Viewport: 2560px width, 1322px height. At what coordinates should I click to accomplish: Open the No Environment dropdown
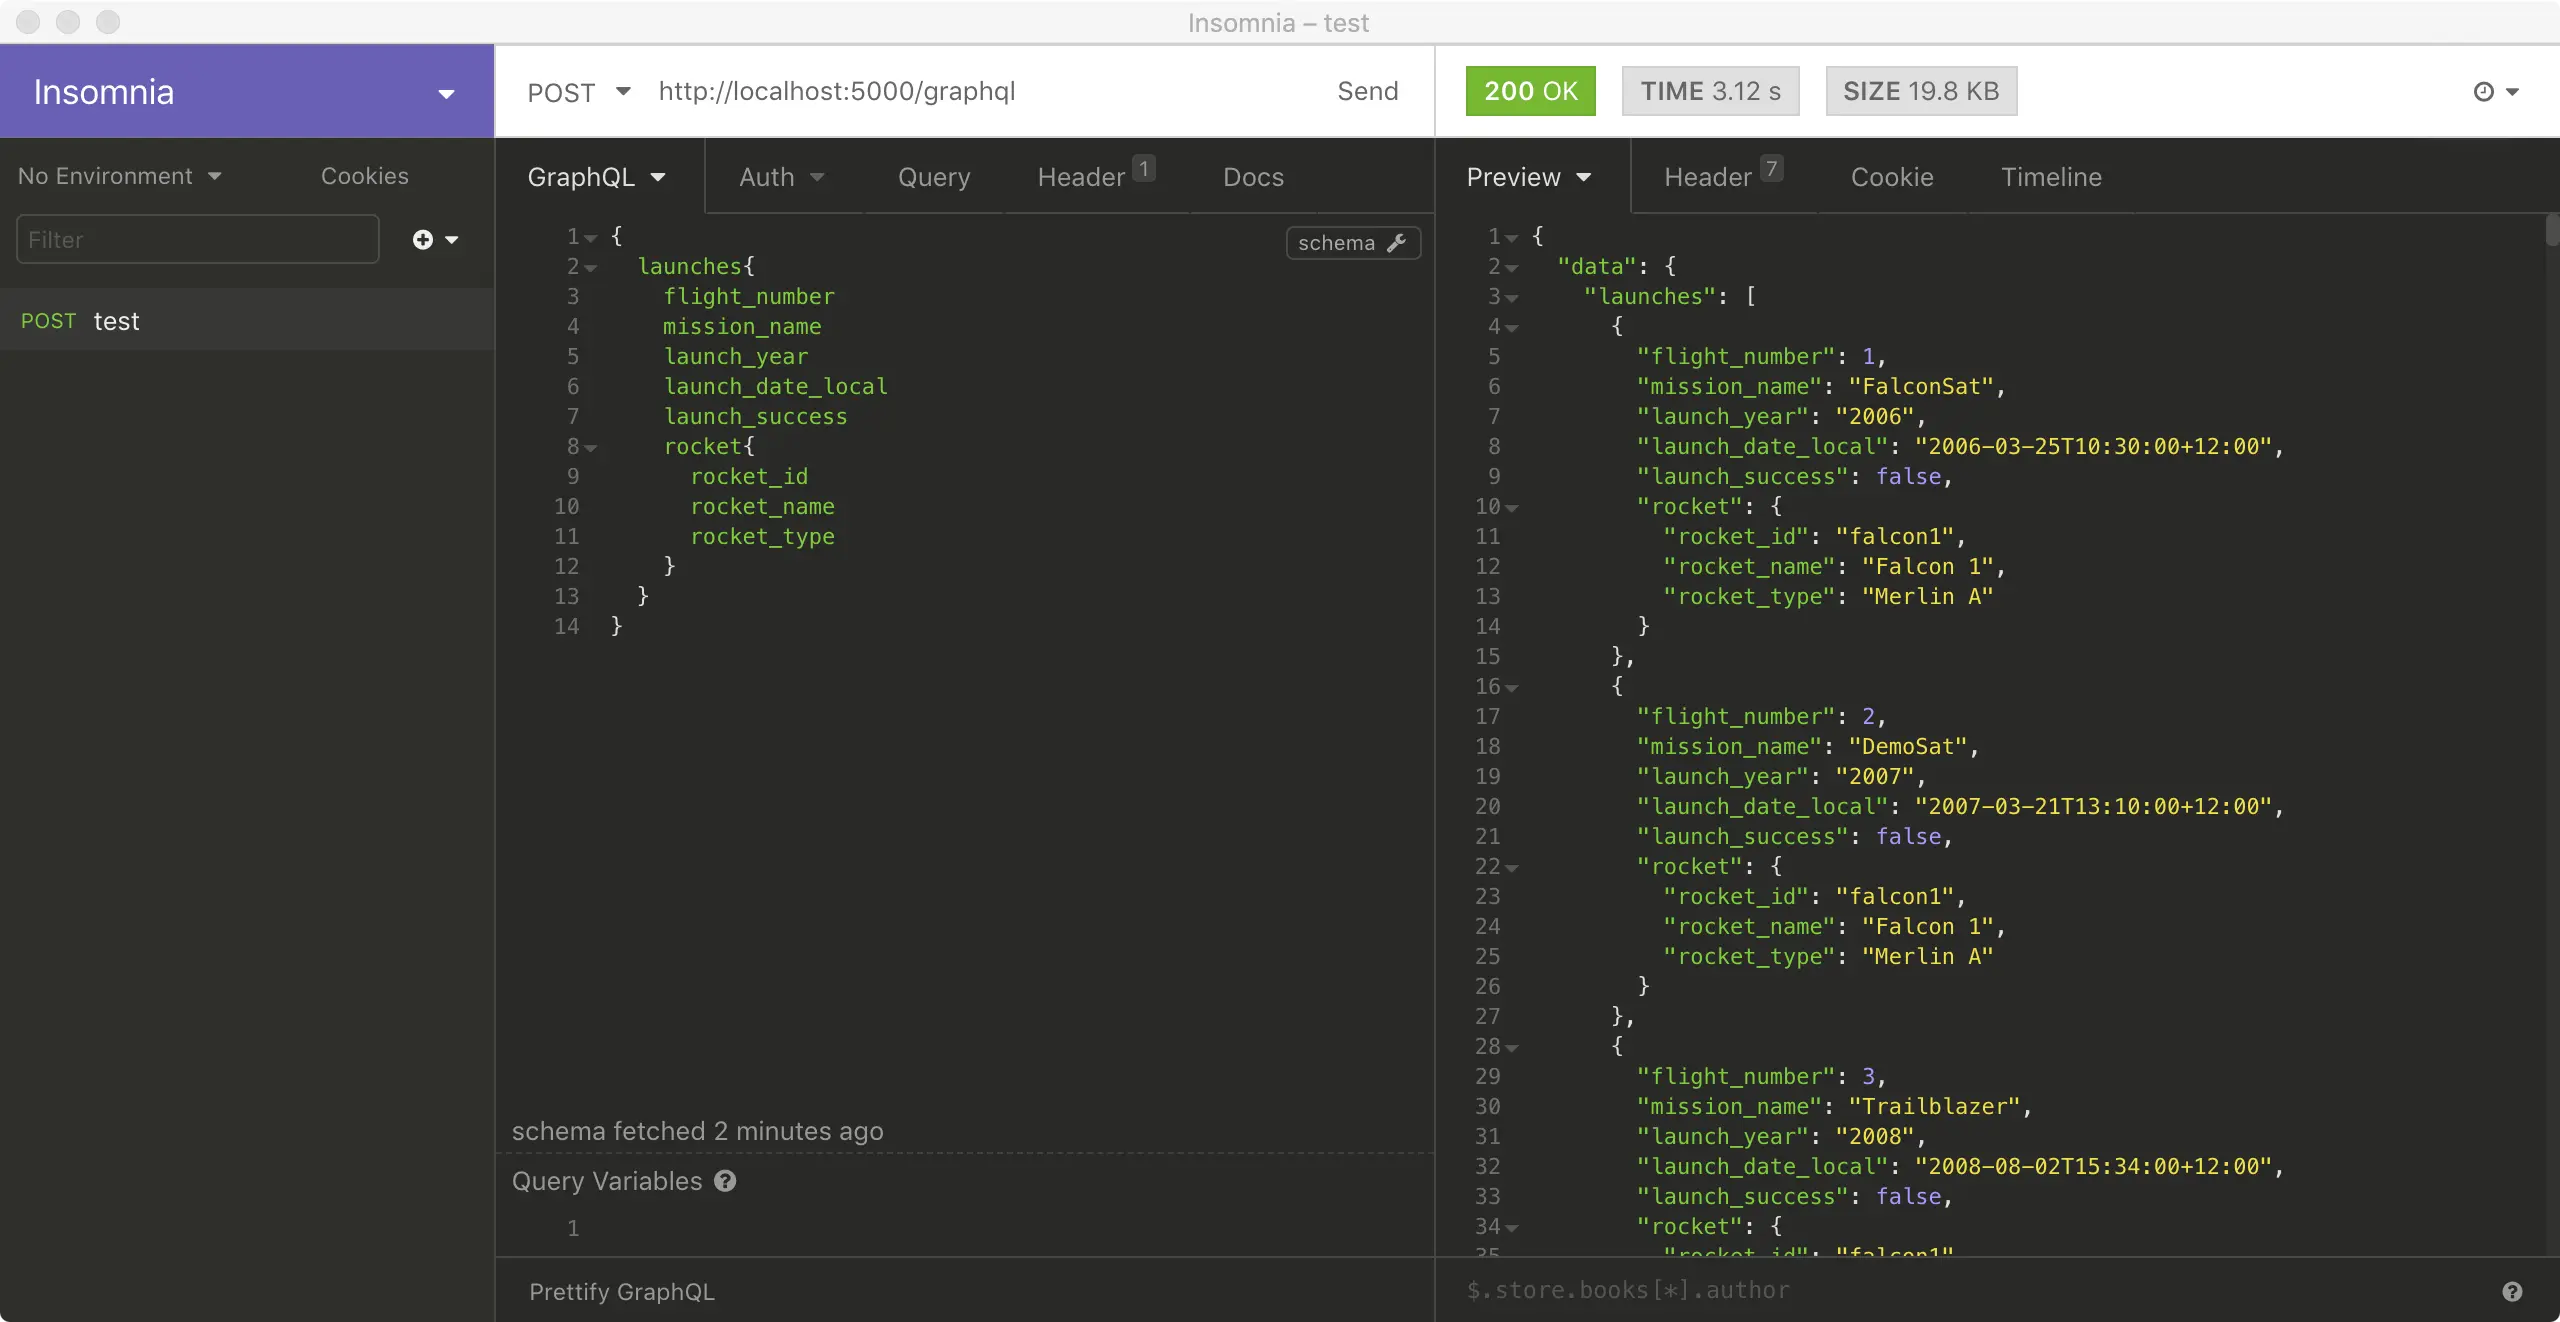click(x=120, y=176)
